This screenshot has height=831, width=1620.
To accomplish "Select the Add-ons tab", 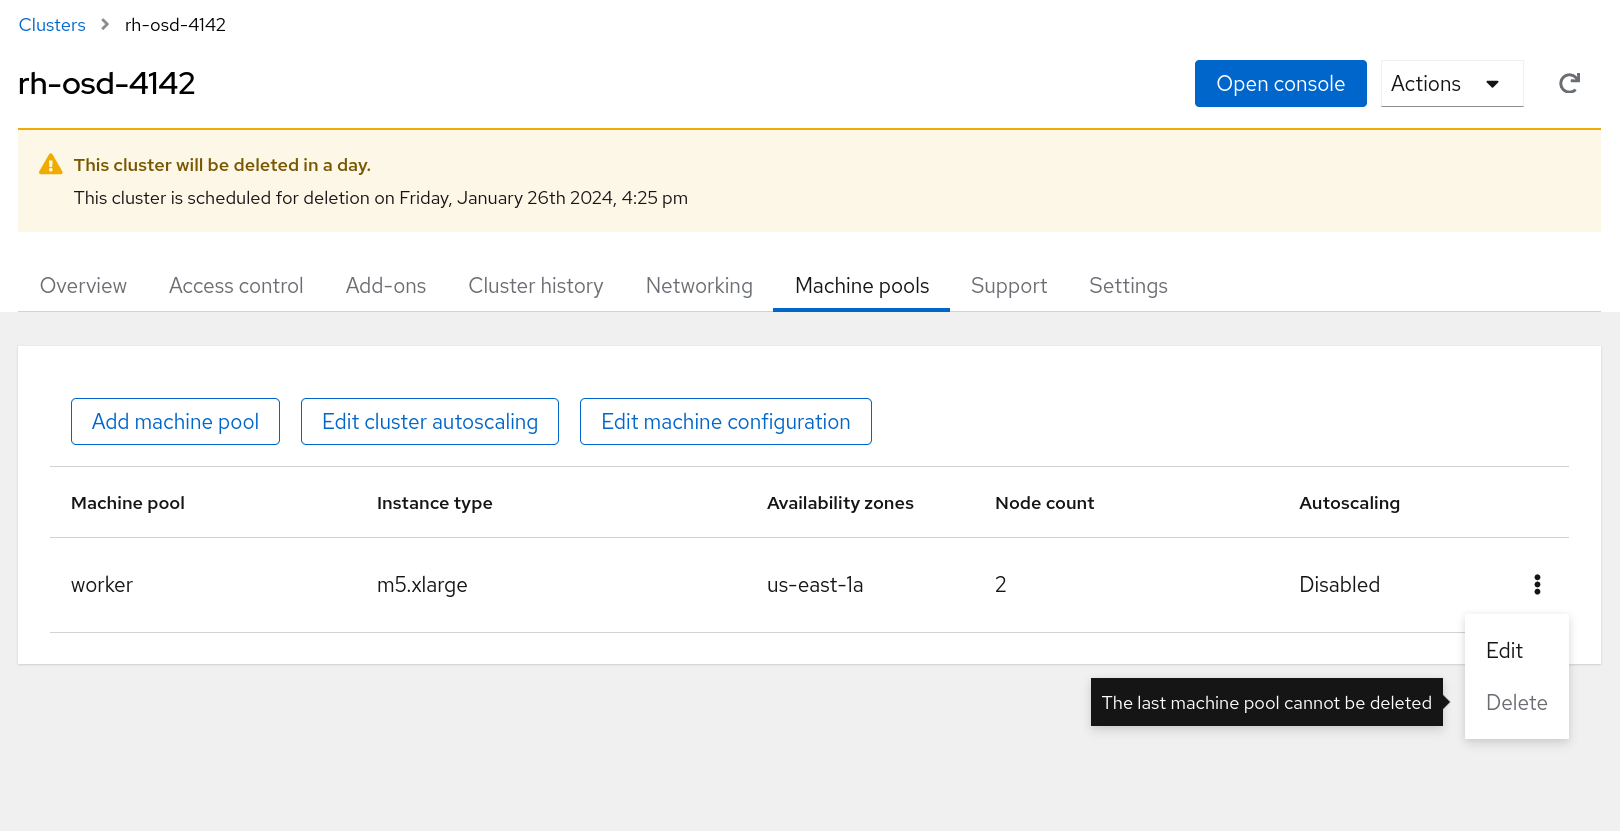I will [386, 286].
